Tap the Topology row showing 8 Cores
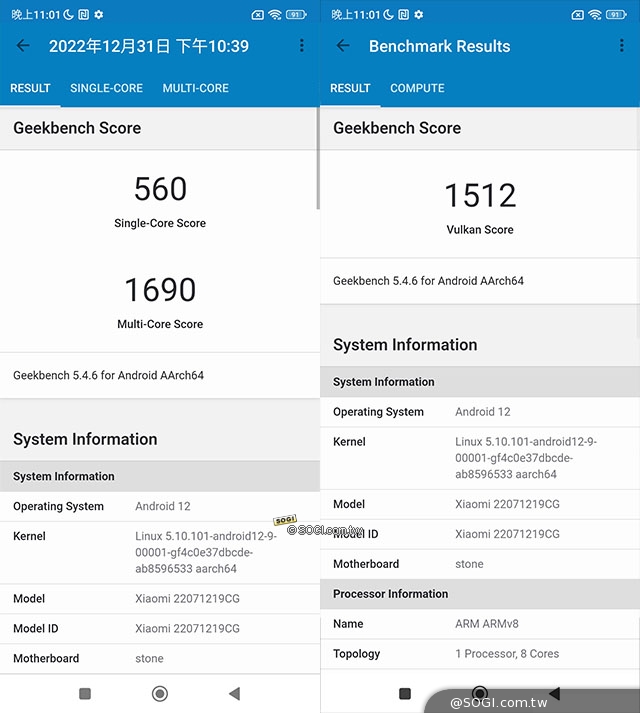The height and width of the screenshot is (713, 640). pos(480,654)
